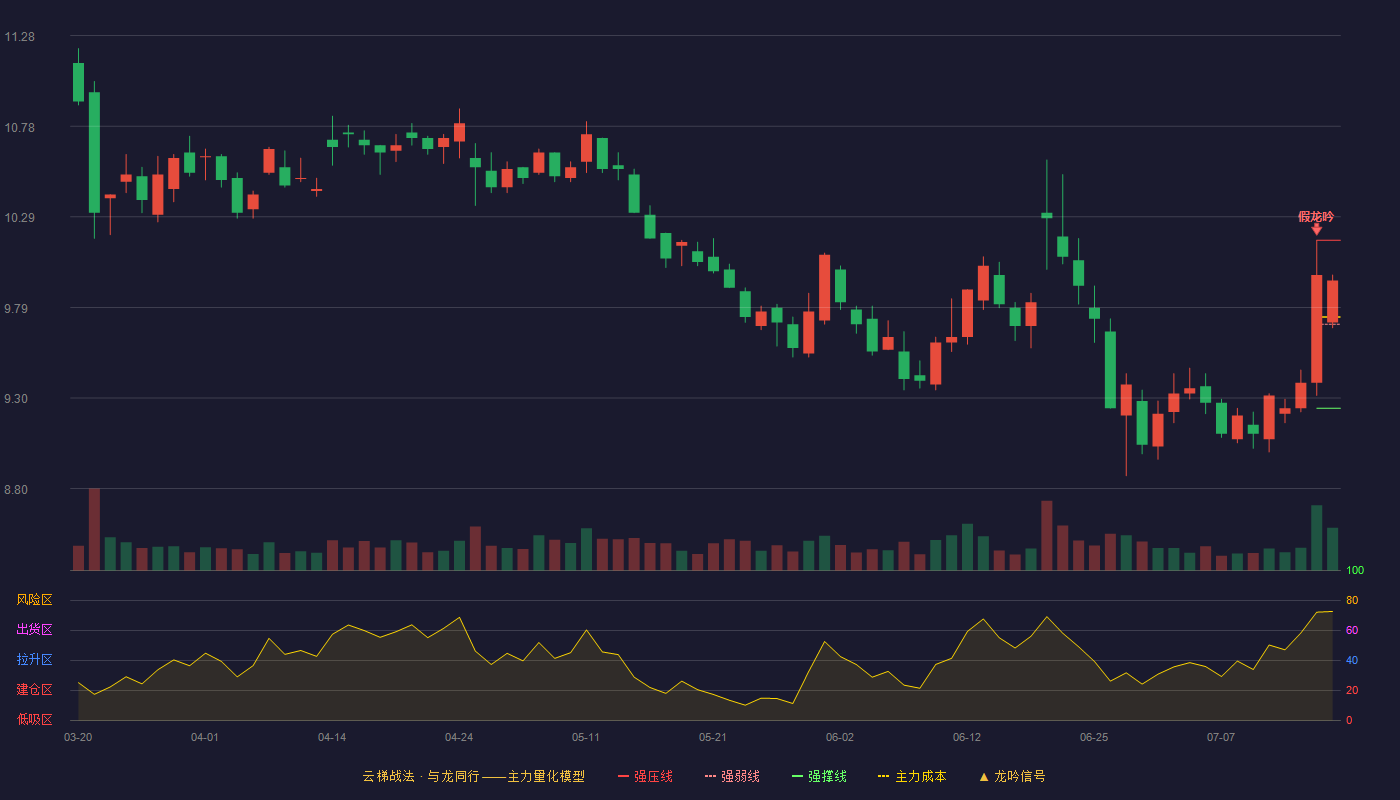Select the 风险区 zone label
The width and height of the screenshot is (1400, 800).
click(x=34, y=600)
